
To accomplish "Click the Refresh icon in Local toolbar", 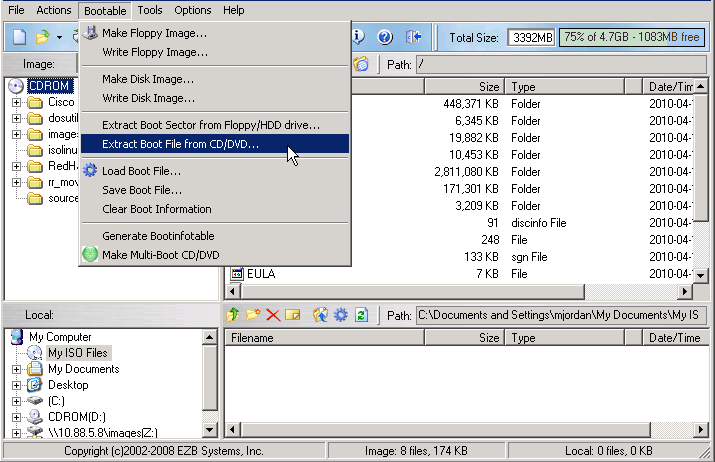I will (362, 315).
